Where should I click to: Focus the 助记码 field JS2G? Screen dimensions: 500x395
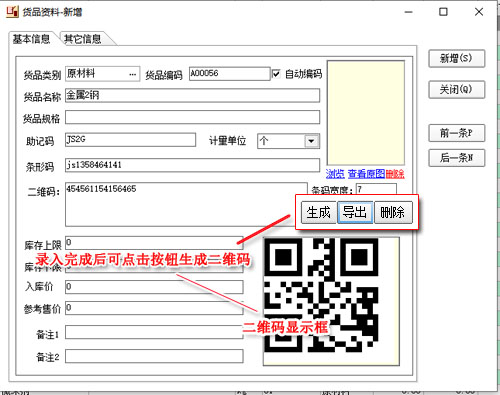tap(130, 140)
